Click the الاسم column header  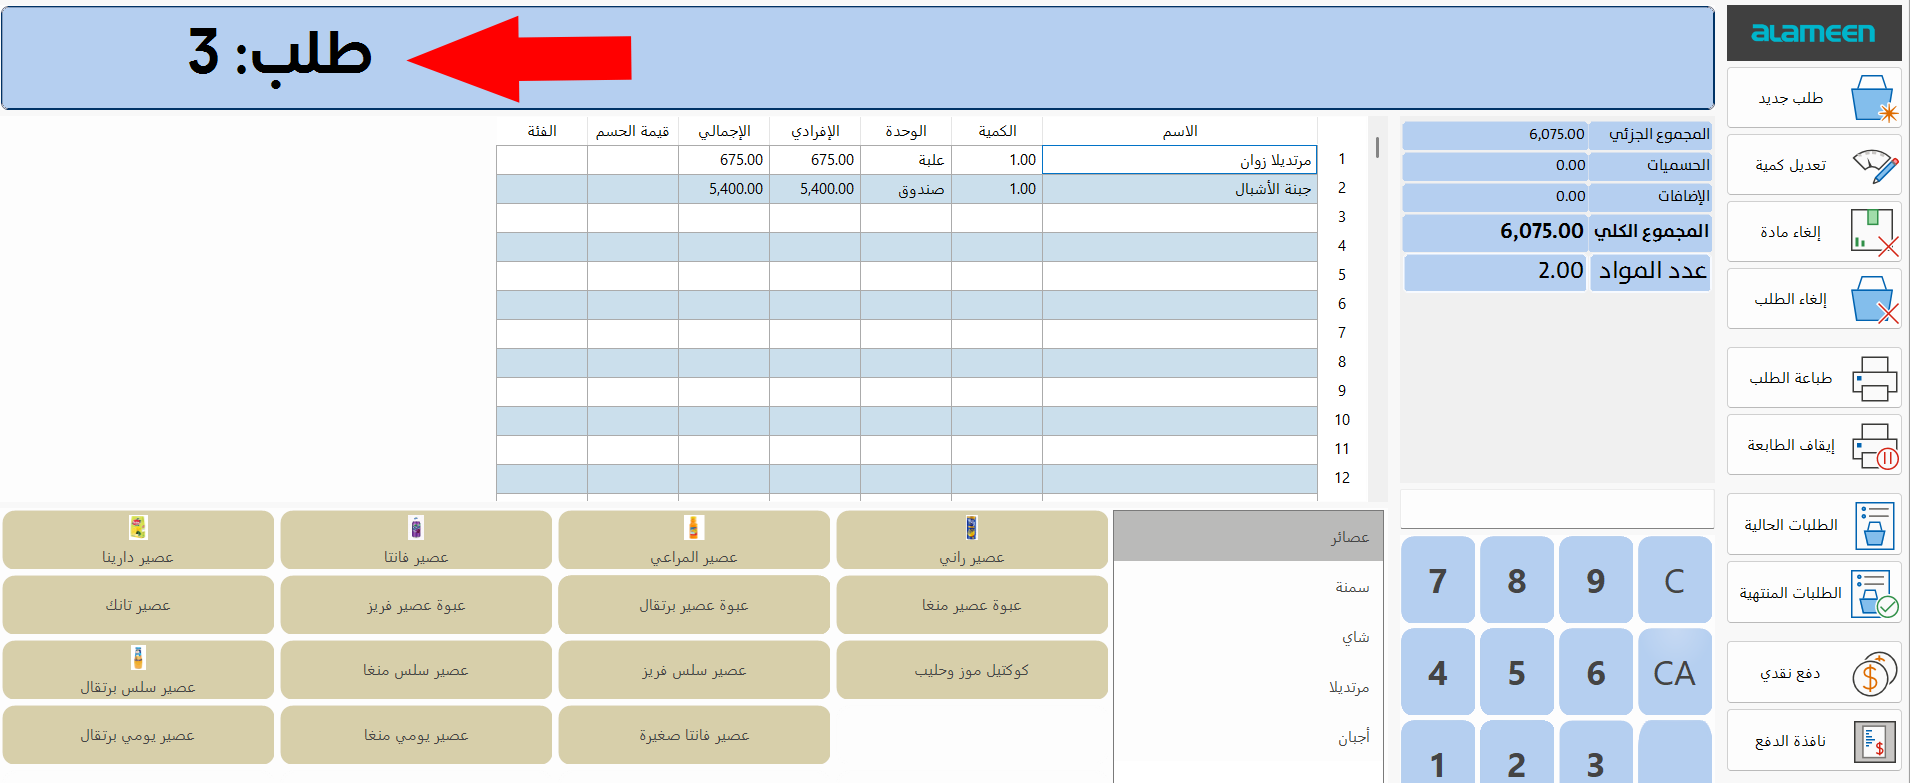click(1180, 131)
